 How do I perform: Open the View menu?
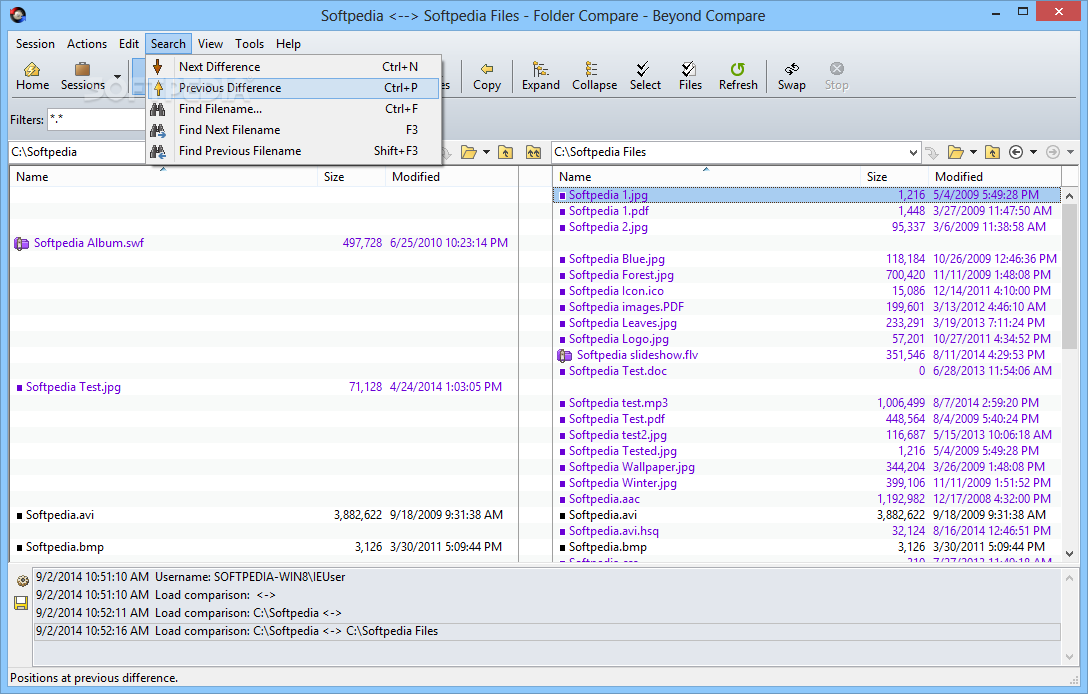tap(210, 44)
